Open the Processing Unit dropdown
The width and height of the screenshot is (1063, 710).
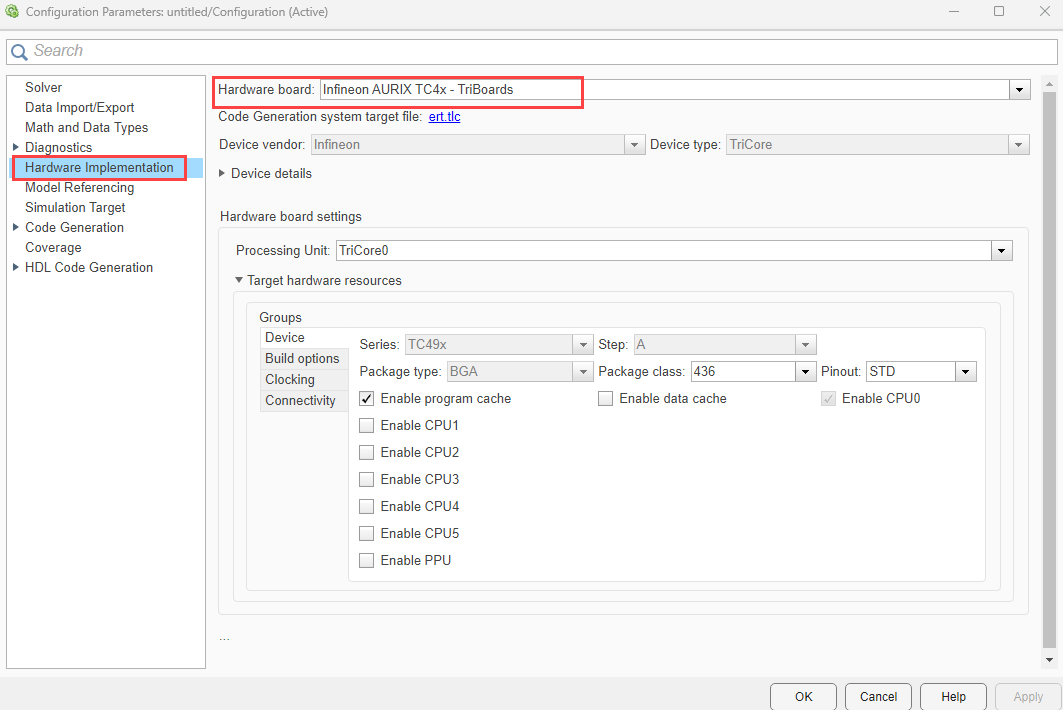[1001, 250]
